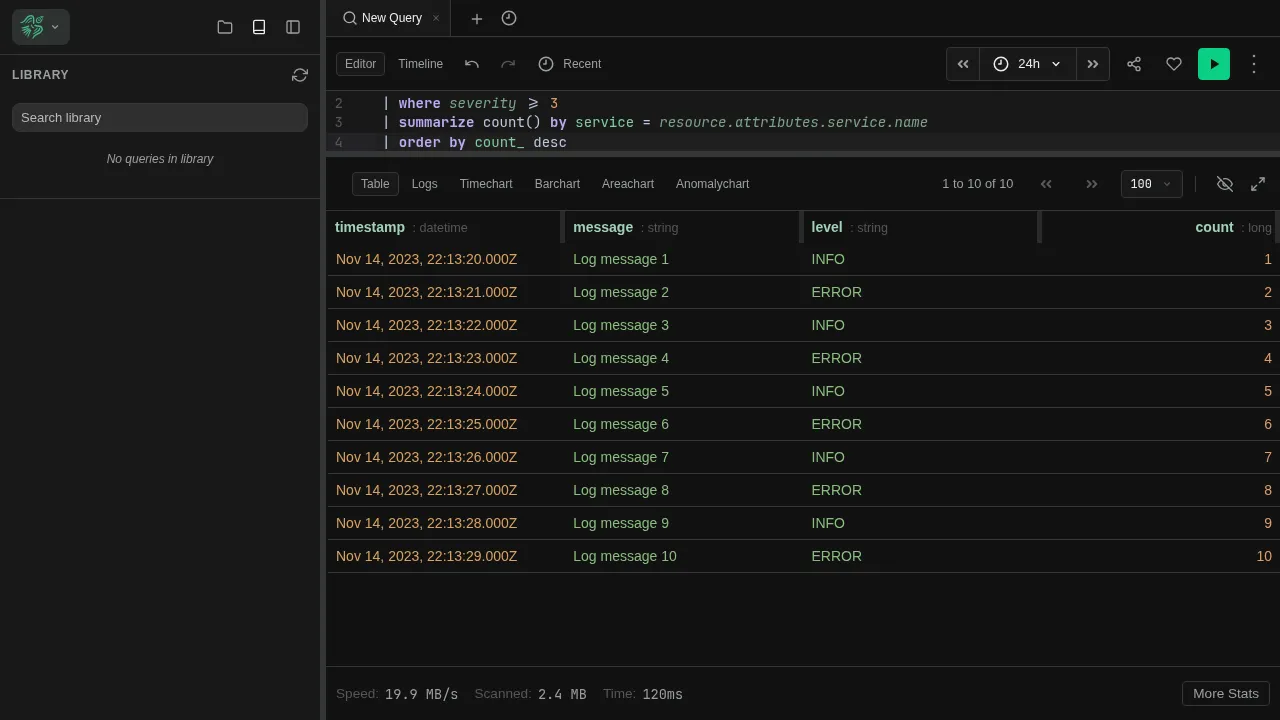Toggle the notebook layout view icon
The width and height of the screenshot is (1280, 720).
pyautogui.click(x=259, y=27)
